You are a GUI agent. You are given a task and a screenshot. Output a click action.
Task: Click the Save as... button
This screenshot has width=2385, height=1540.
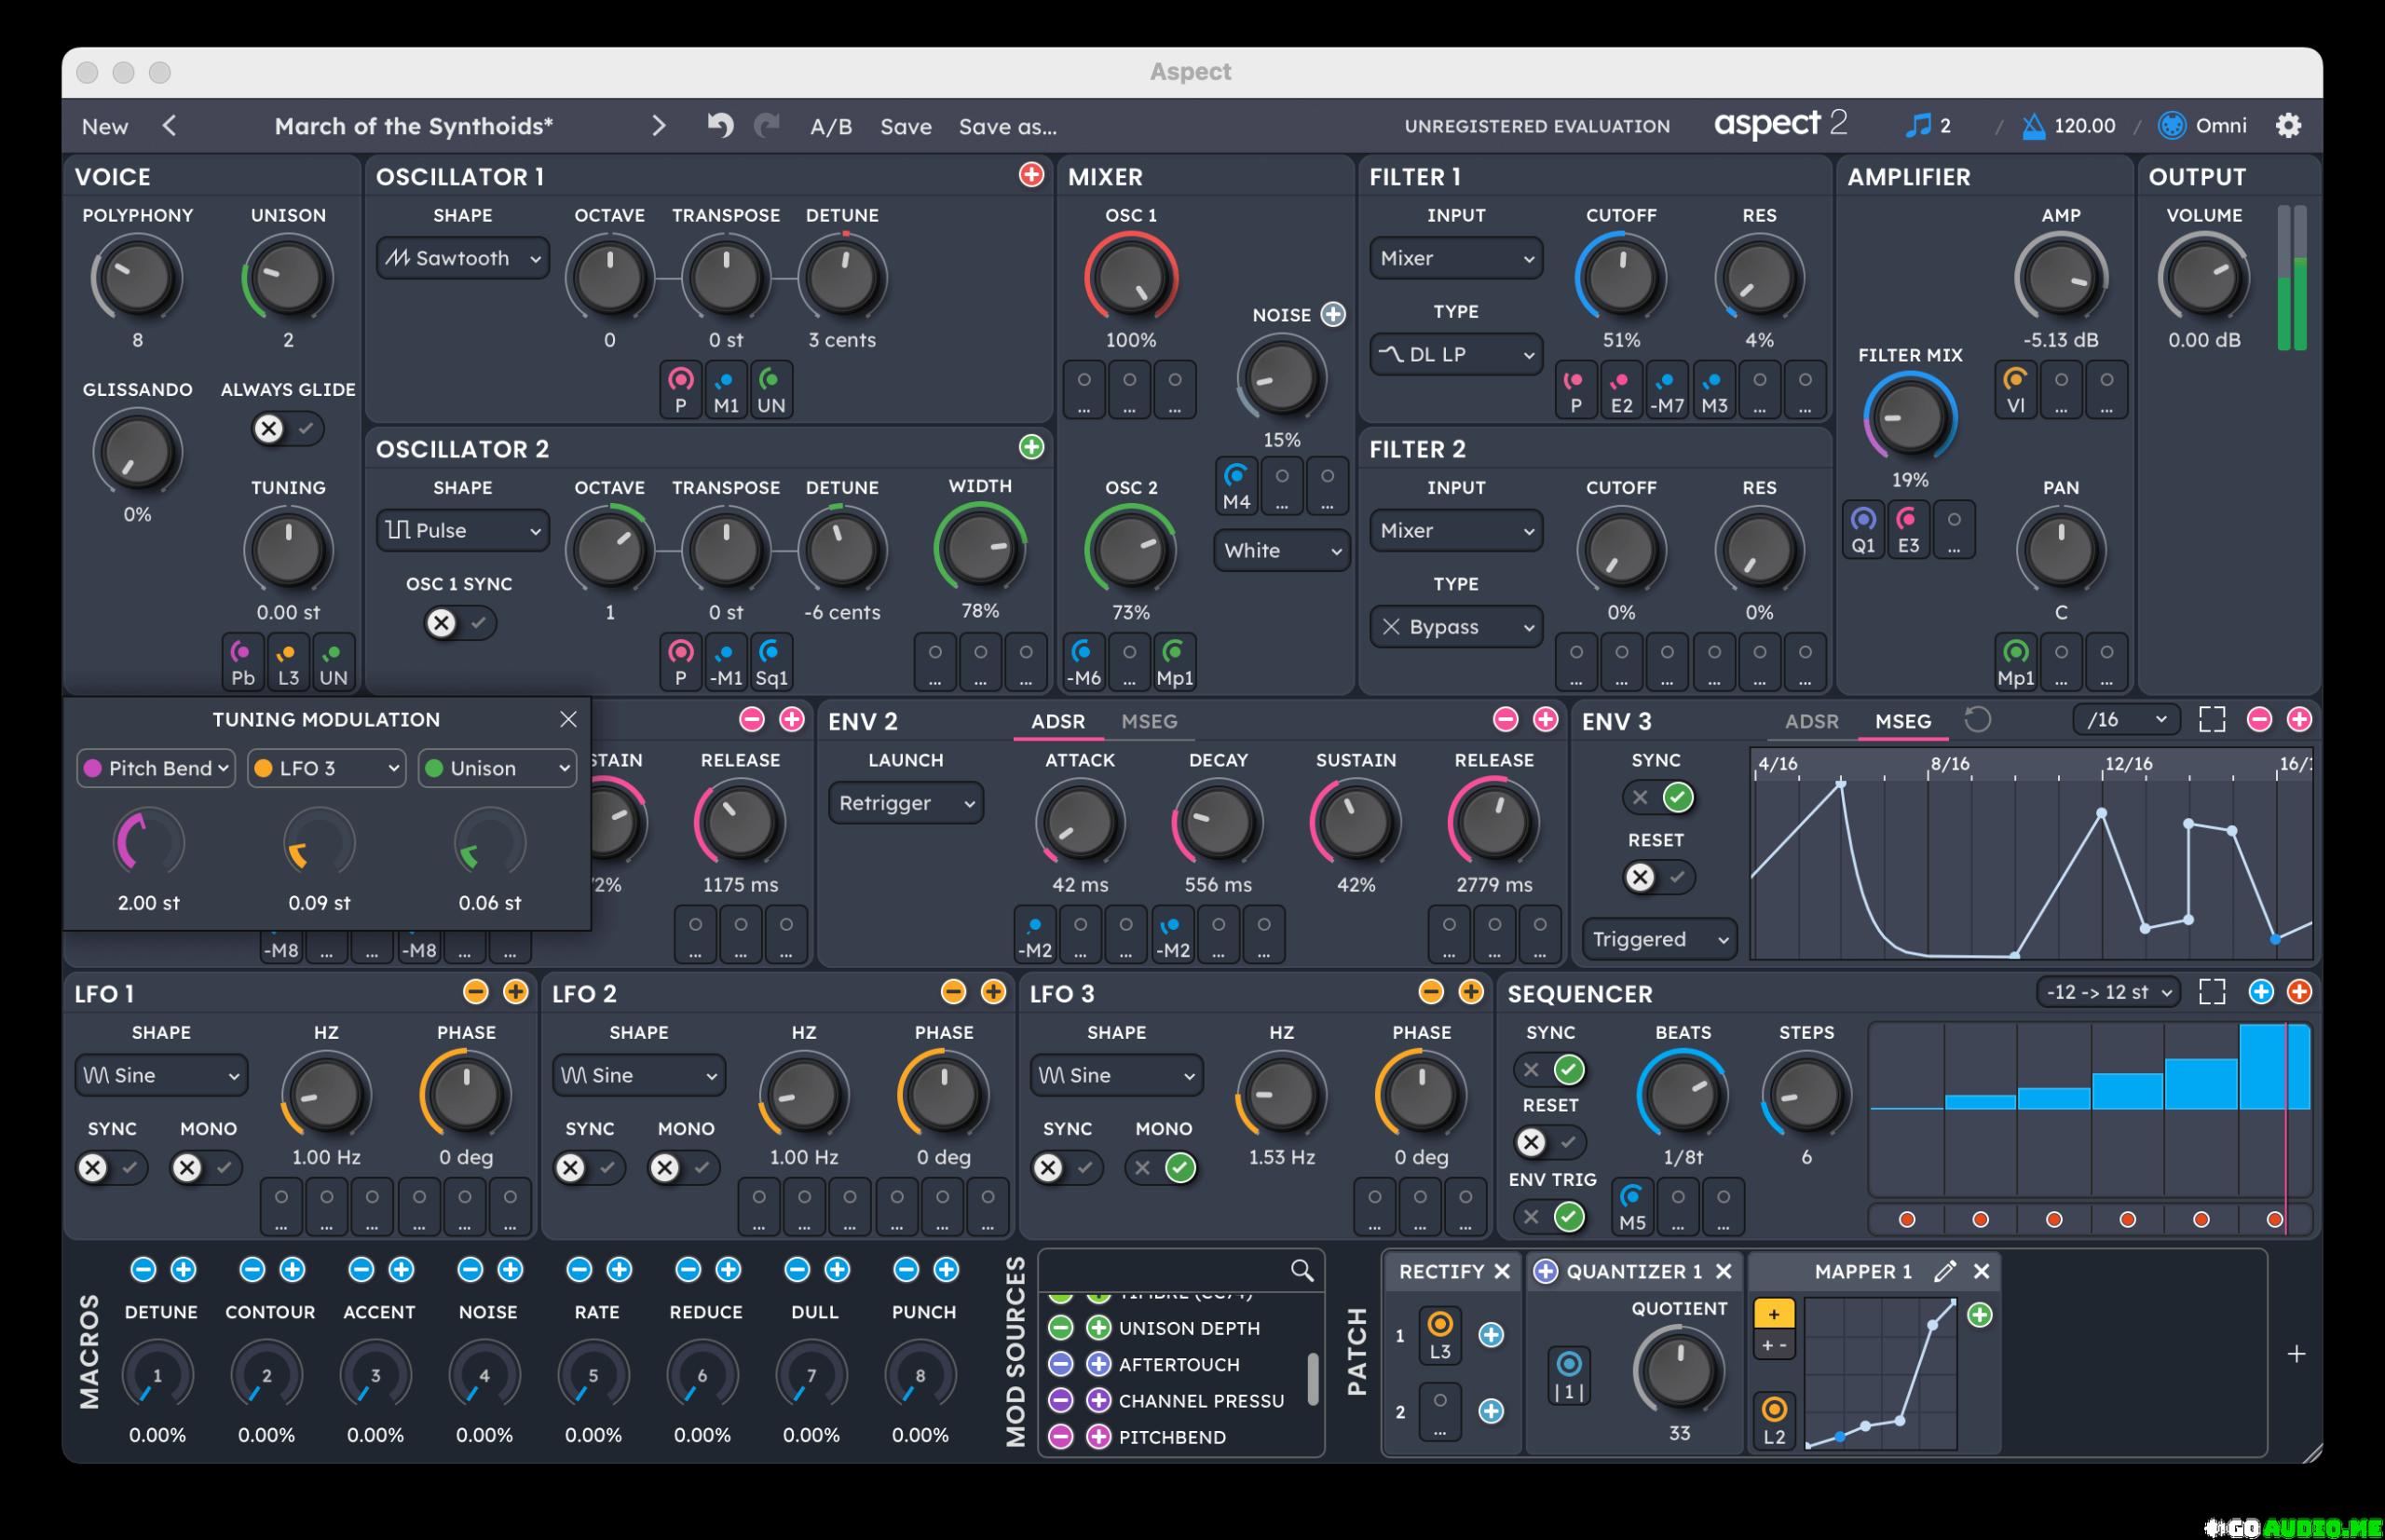[1008, 127]
